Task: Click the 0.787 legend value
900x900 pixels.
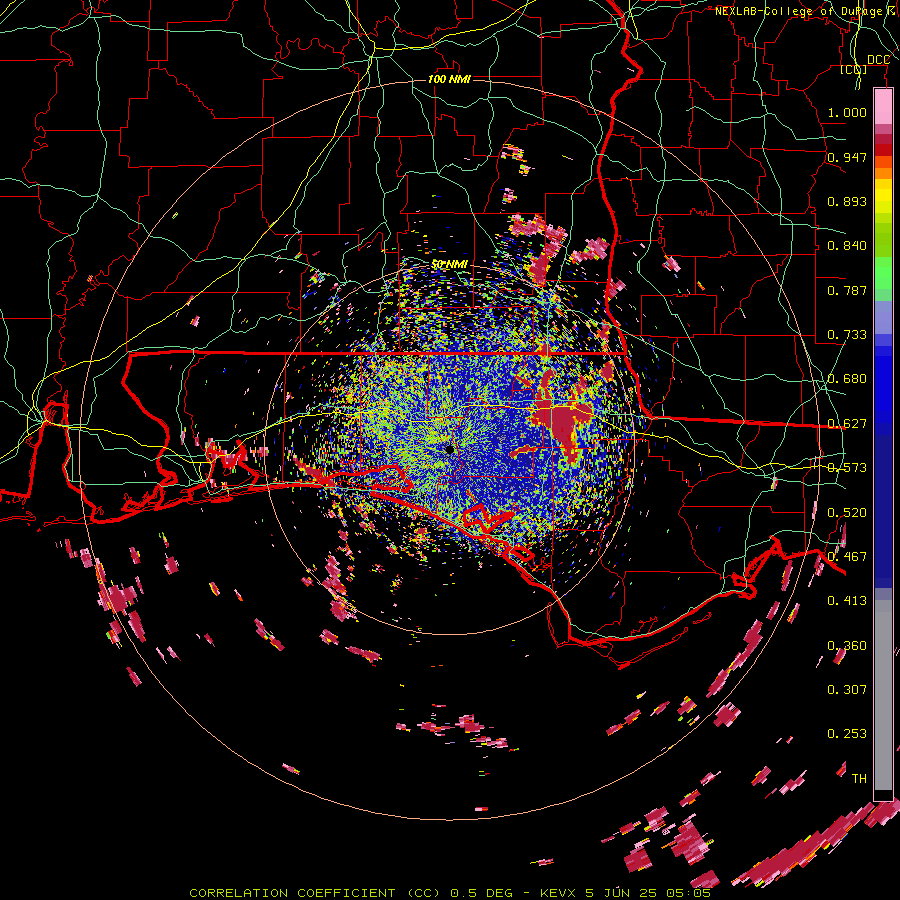Action: (847, 290)
